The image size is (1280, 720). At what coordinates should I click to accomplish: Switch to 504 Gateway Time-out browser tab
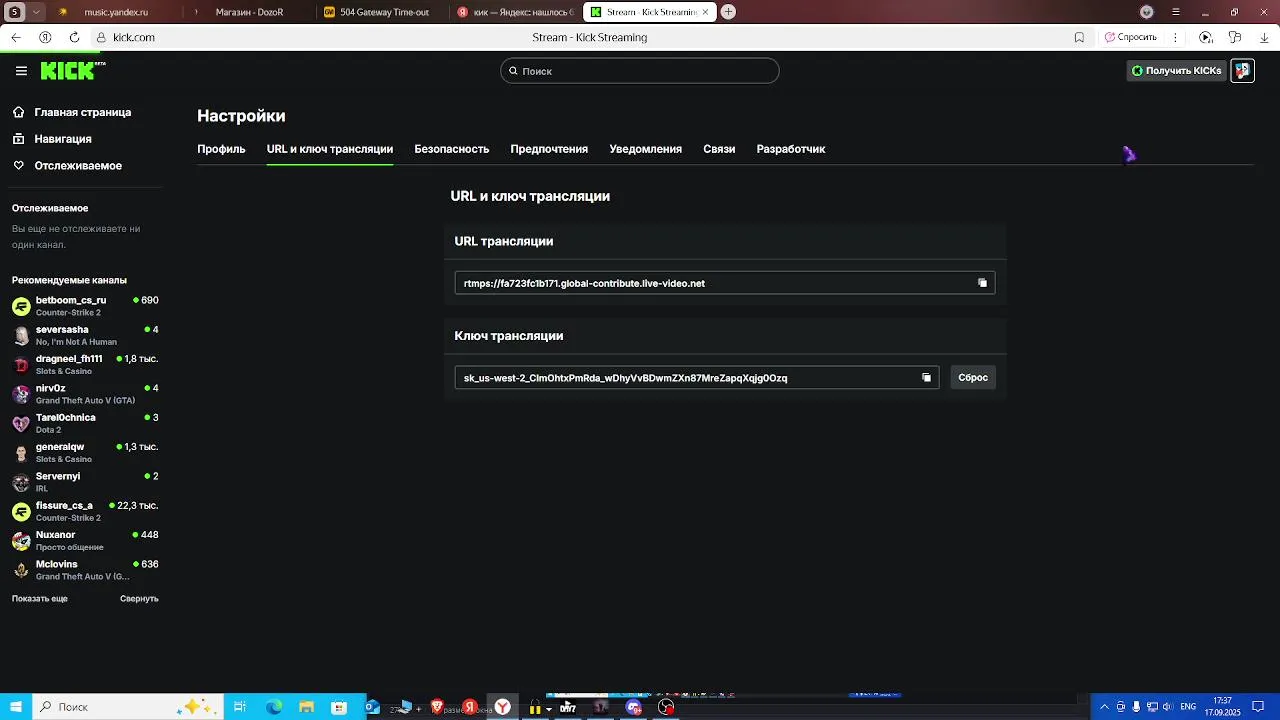384,12
